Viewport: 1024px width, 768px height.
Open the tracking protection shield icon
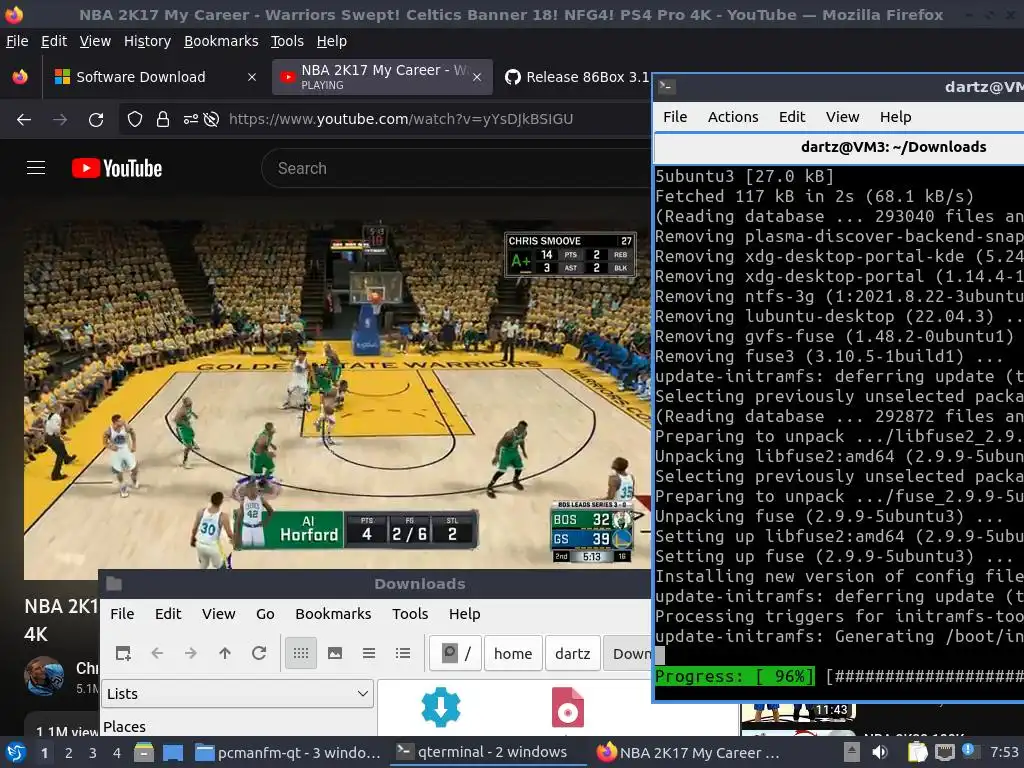pyautogui.click(x=135, y=119)
